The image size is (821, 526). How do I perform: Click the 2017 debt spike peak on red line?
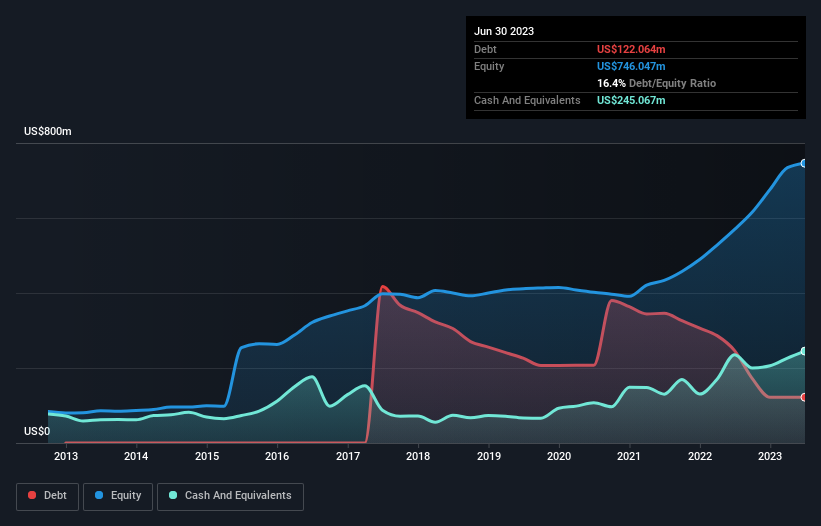pyautogui.click(x=383, y=286)
